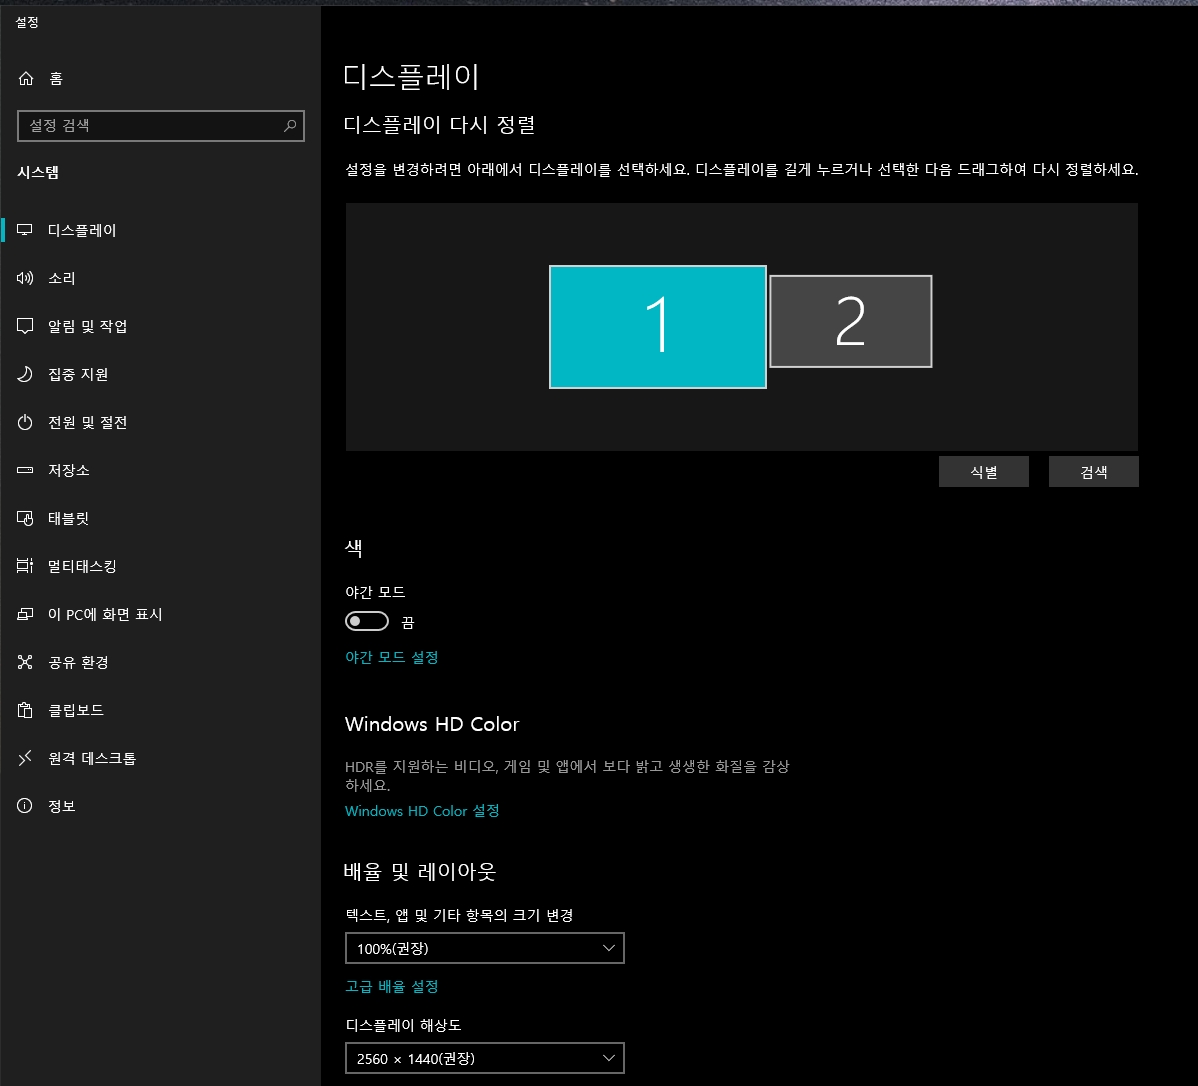Click the clipboard icon next to 클립보드

pos(25,711)
